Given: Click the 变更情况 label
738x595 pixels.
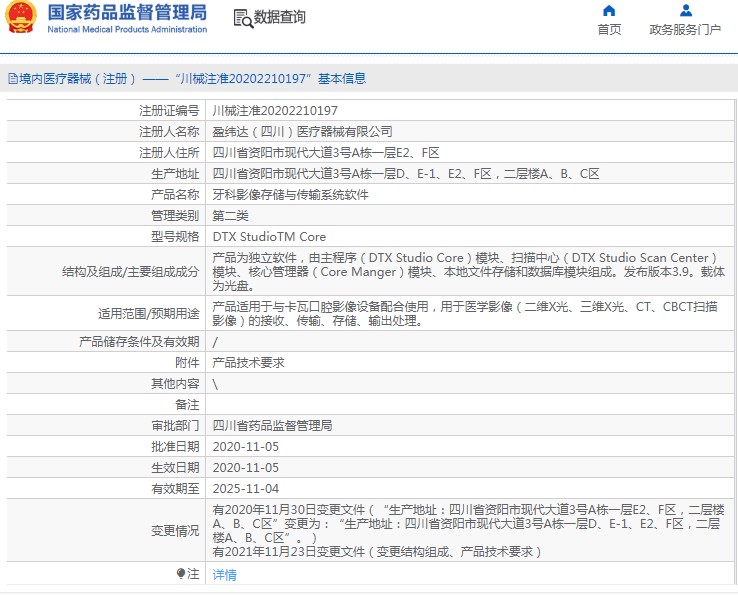Looking at the screenshot, I should point(175,531).
